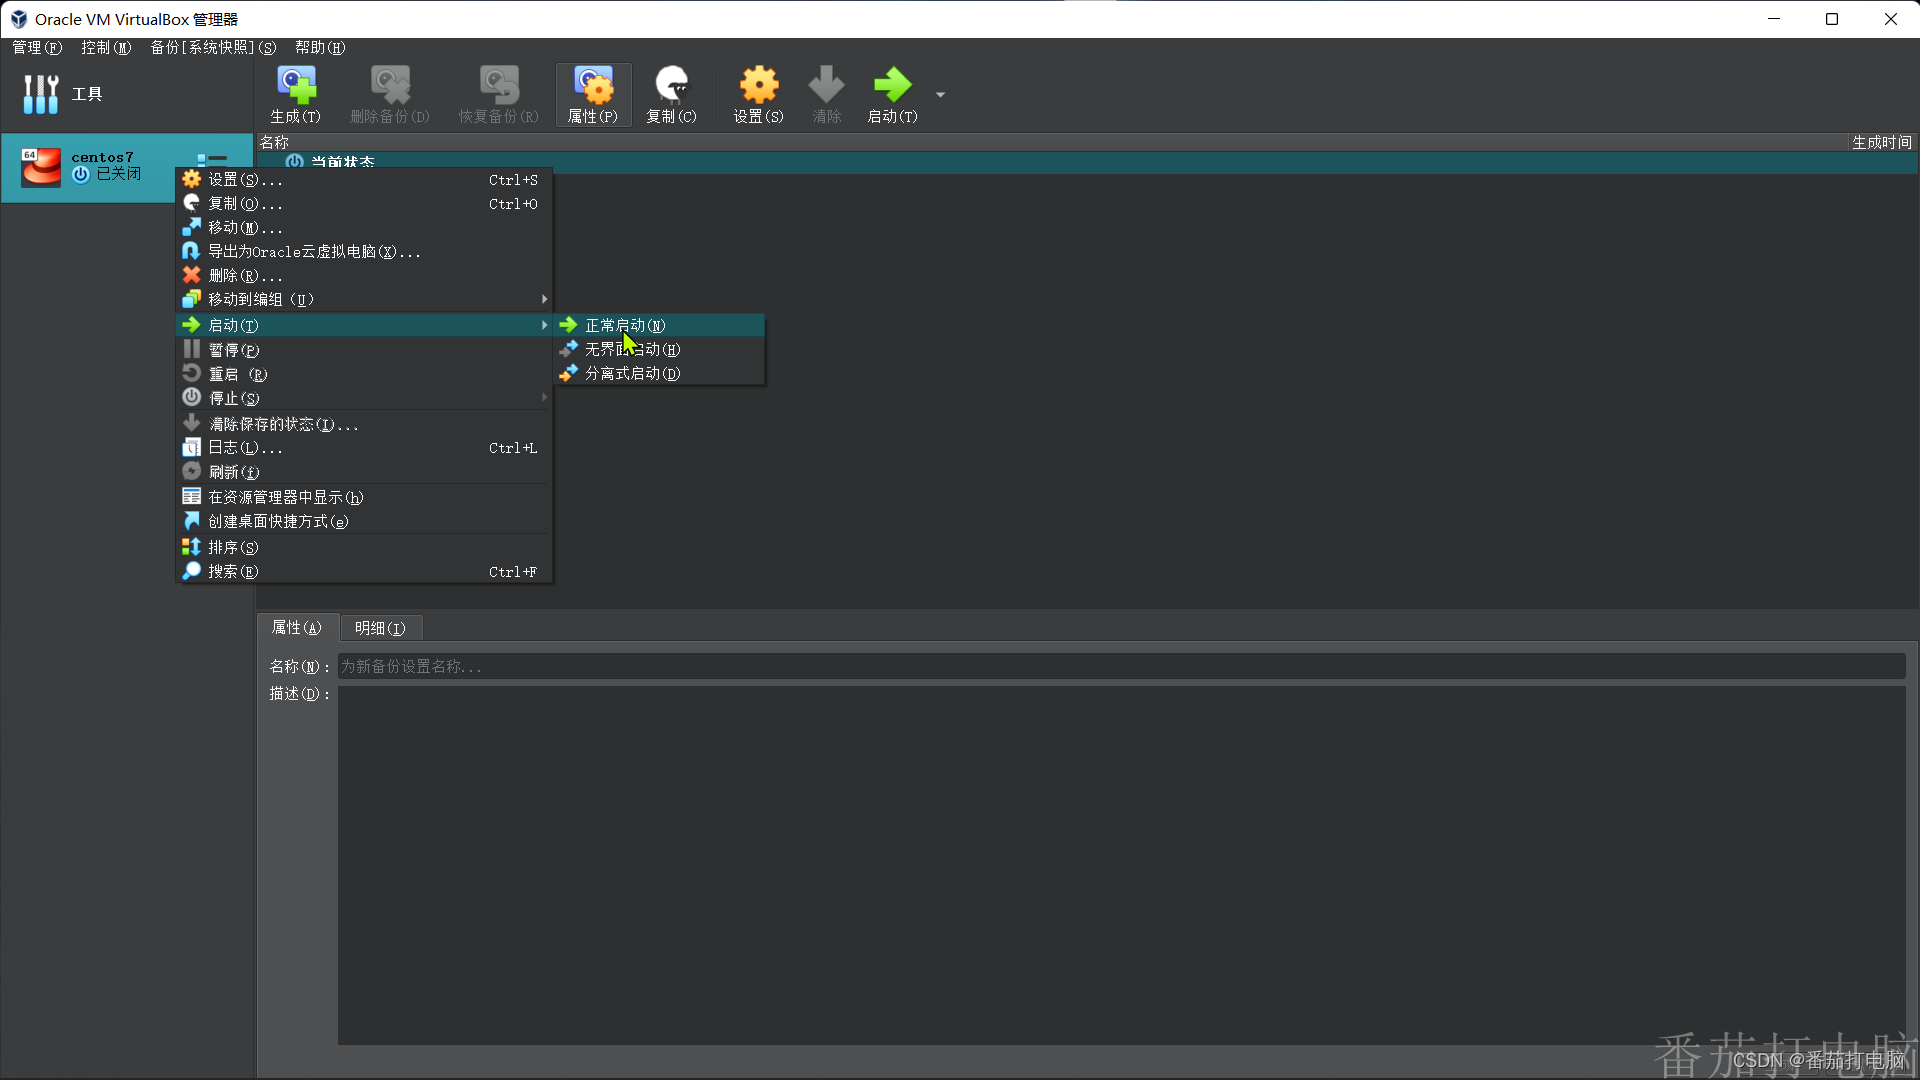Open the centos7 machine tools list button

(x=212, y=160)
